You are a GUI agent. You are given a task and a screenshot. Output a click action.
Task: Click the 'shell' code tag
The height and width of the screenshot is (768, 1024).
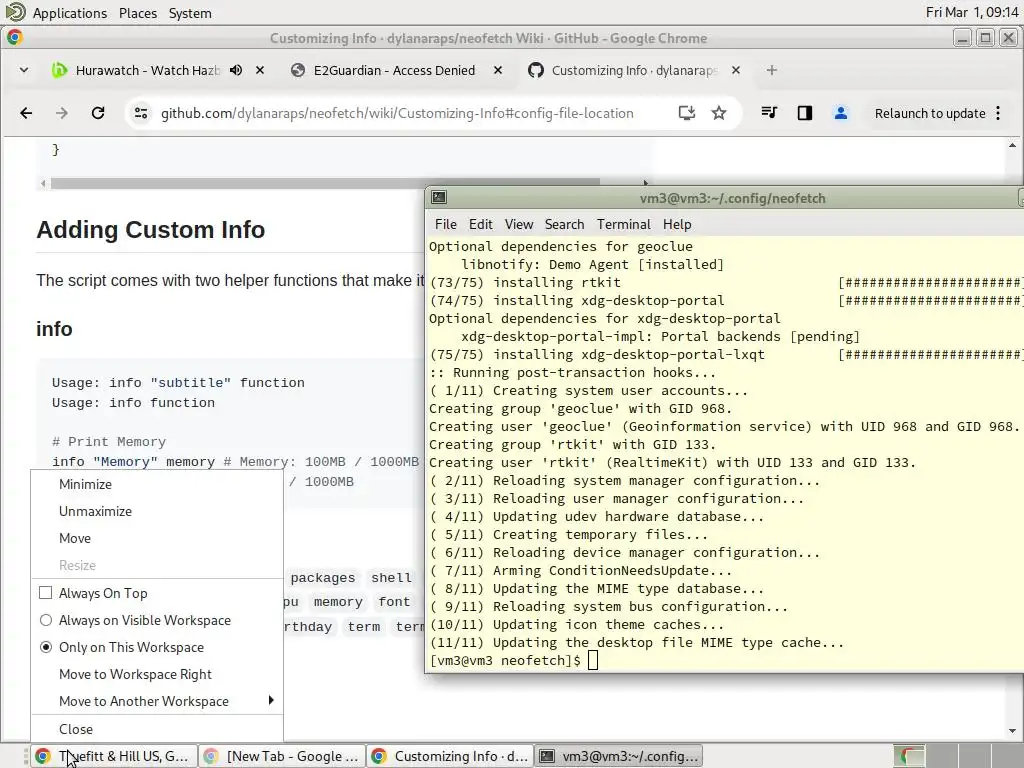391,578
